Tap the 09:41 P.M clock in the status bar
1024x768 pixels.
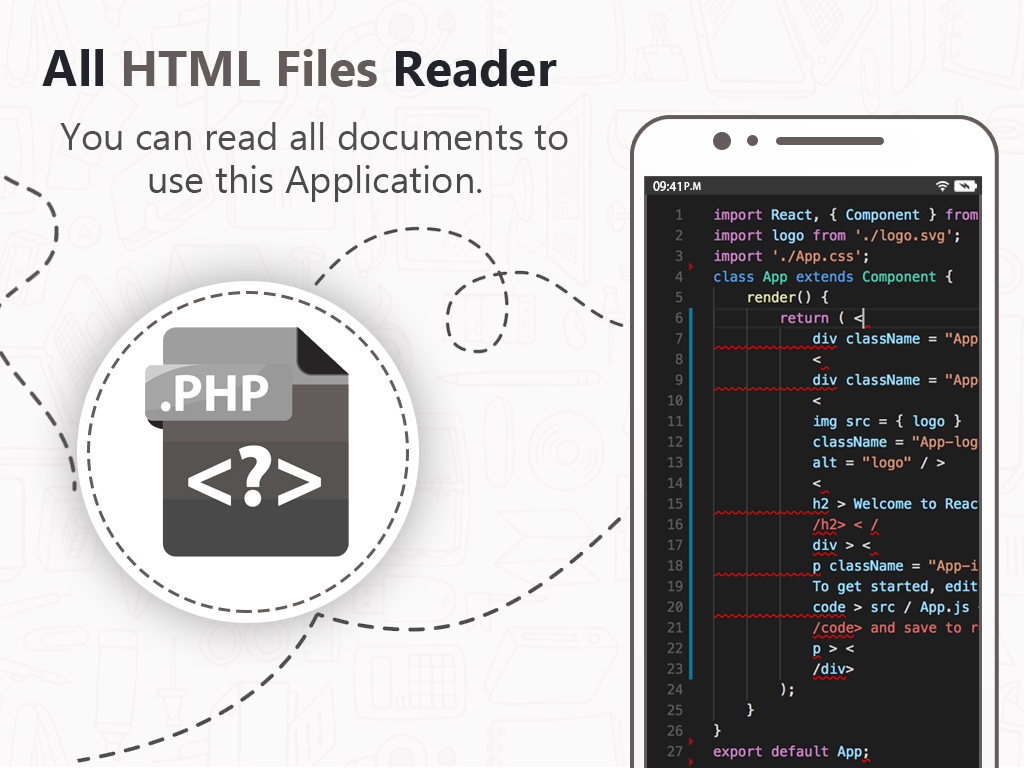pyautogui.click(x=677, y=187)
